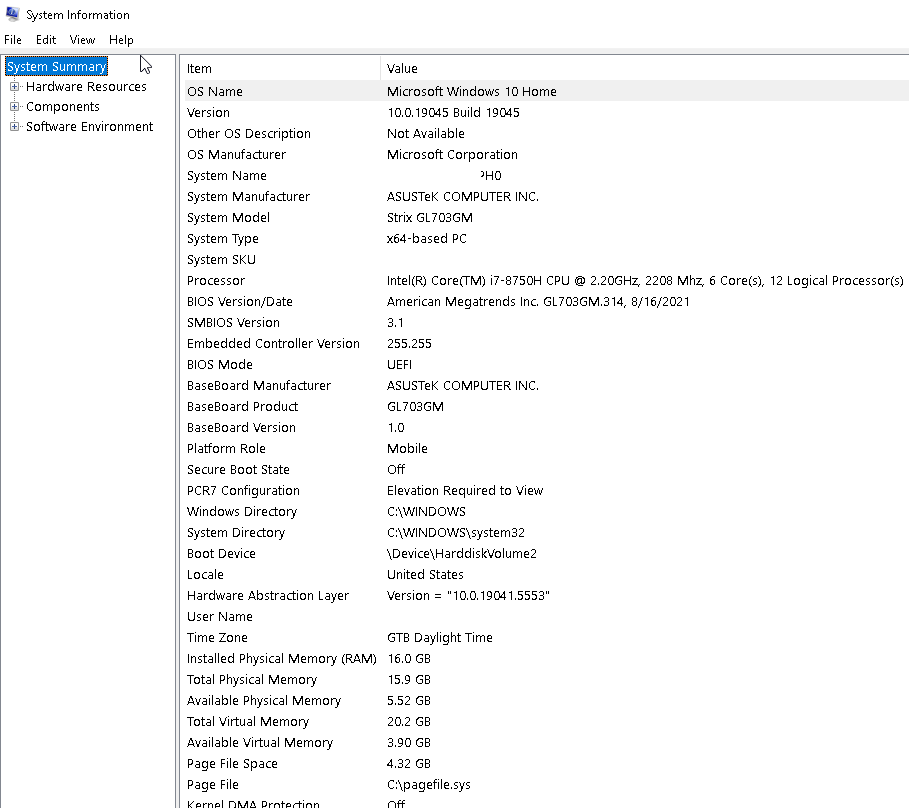Select the System SKU row
909x808 pixels.
[547, 260]
